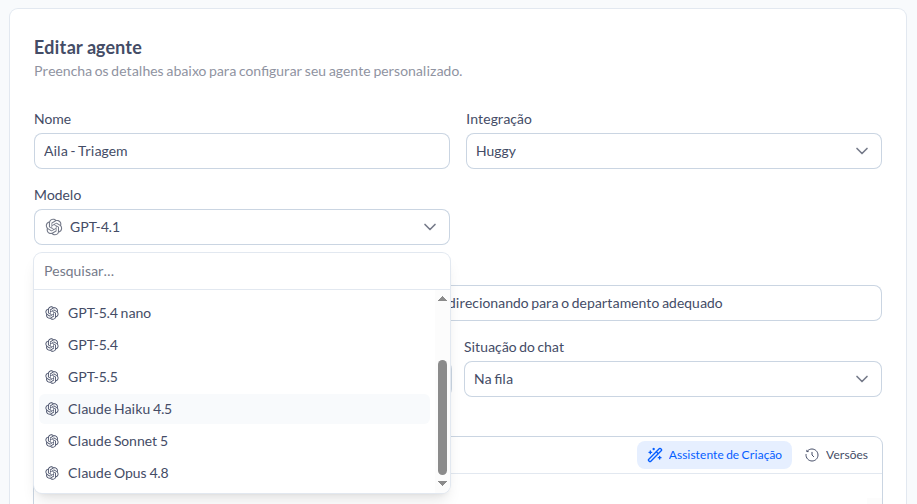
Task: Click the icon beside Claude Haiku 4.5
Action: point(52,409)
